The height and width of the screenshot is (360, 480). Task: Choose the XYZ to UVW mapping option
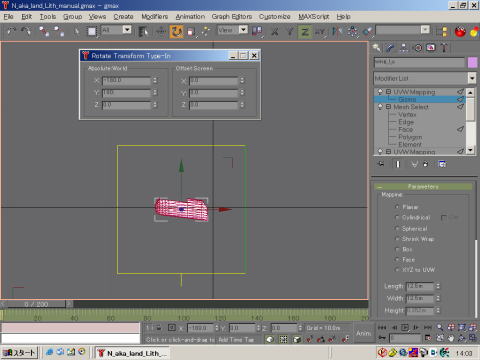[x=397, y=270]
